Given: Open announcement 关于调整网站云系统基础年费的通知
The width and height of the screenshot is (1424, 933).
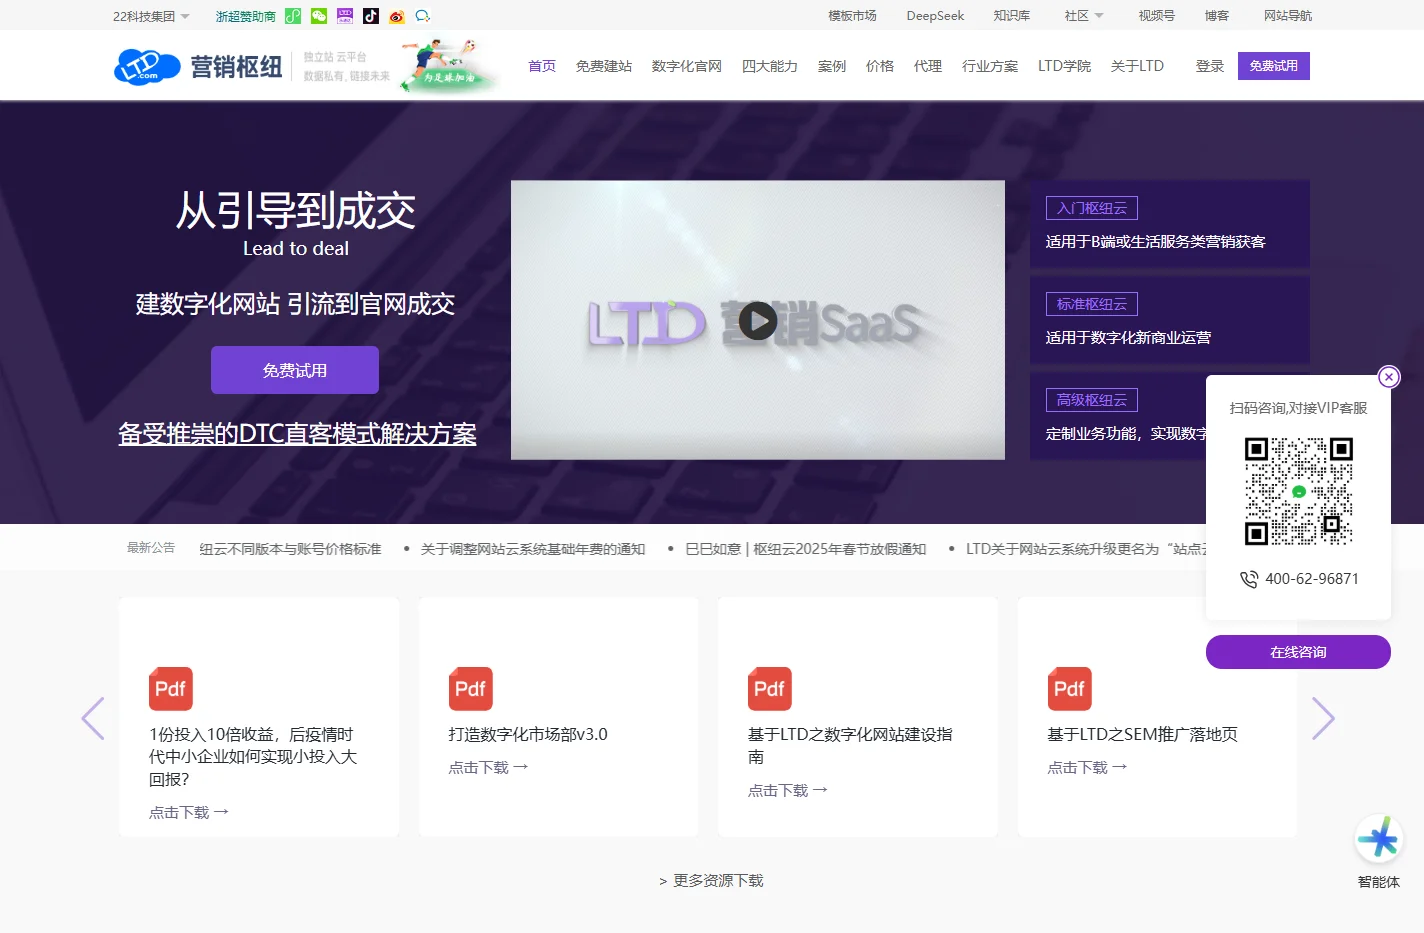Looking at the screenshot, I should tap(533, 549).
